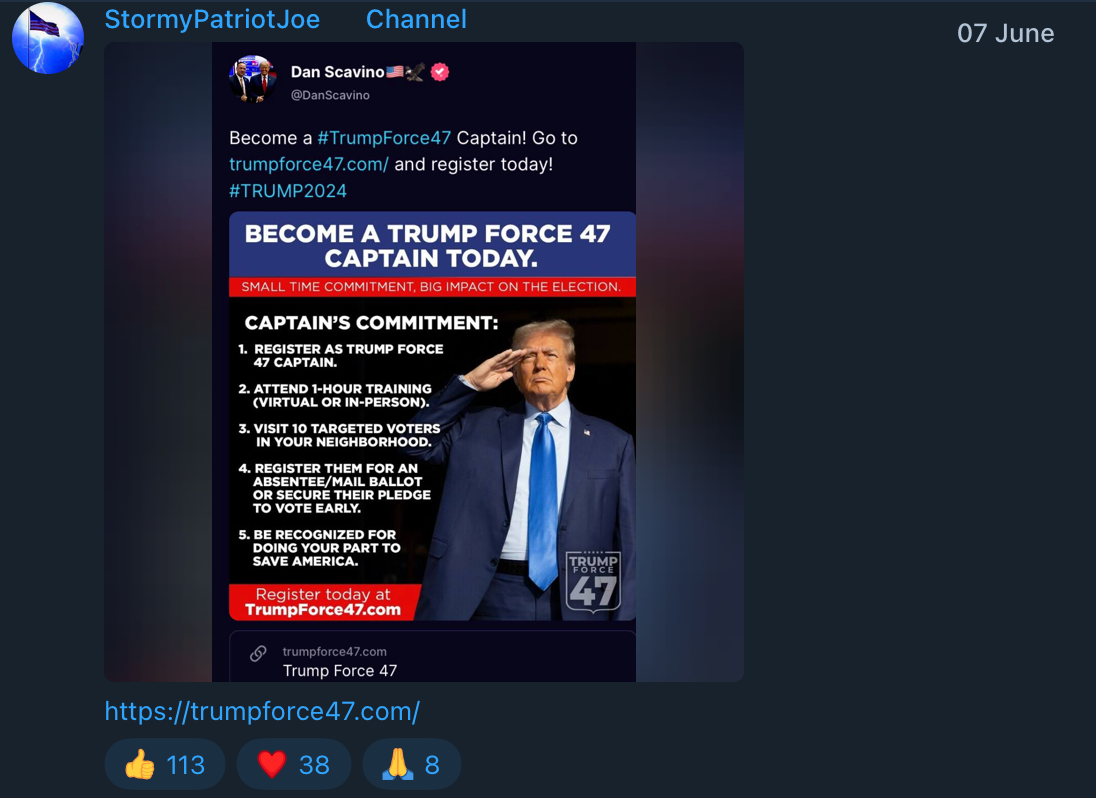The width and height of the screenshot is (1096, 798).
Task: Open the https://trumpforce47.com/ link below the image
Action: click(262, 711)
